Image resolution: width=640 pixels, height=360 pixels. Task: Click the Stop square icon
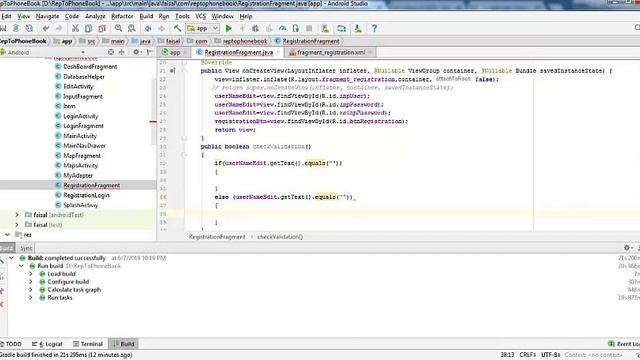click(x=309, y=29)
